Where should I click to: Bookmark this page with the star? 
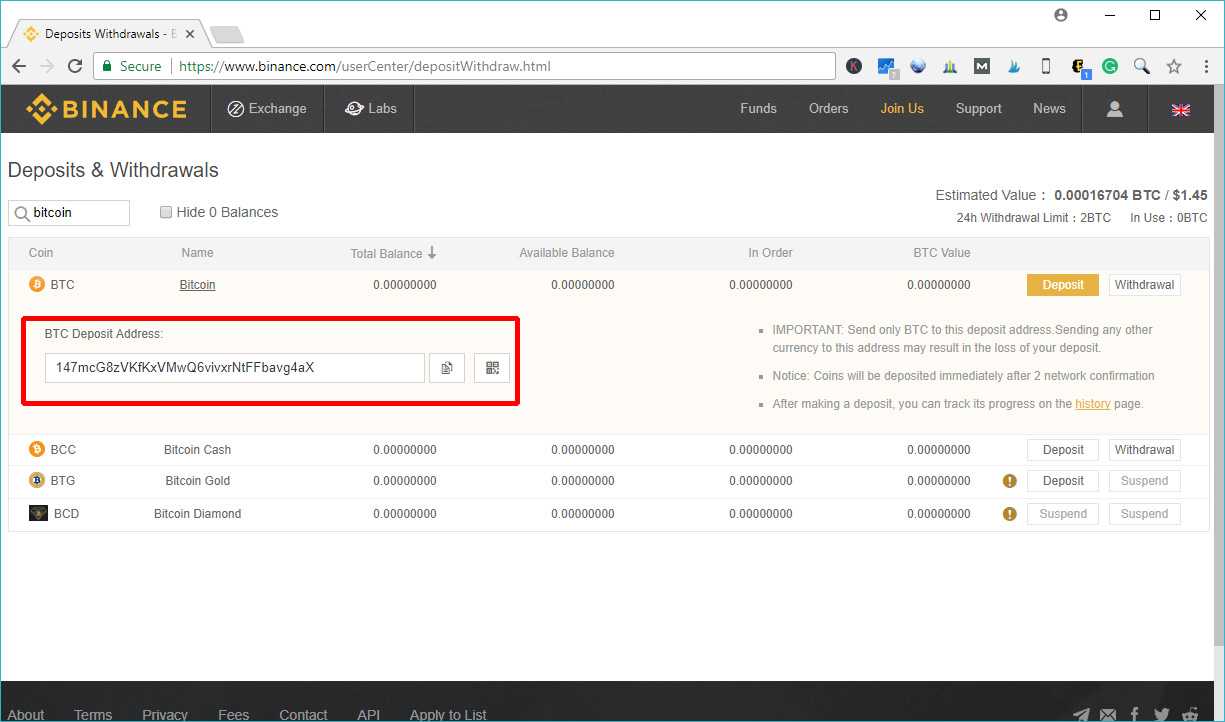tap(1173, 66)
